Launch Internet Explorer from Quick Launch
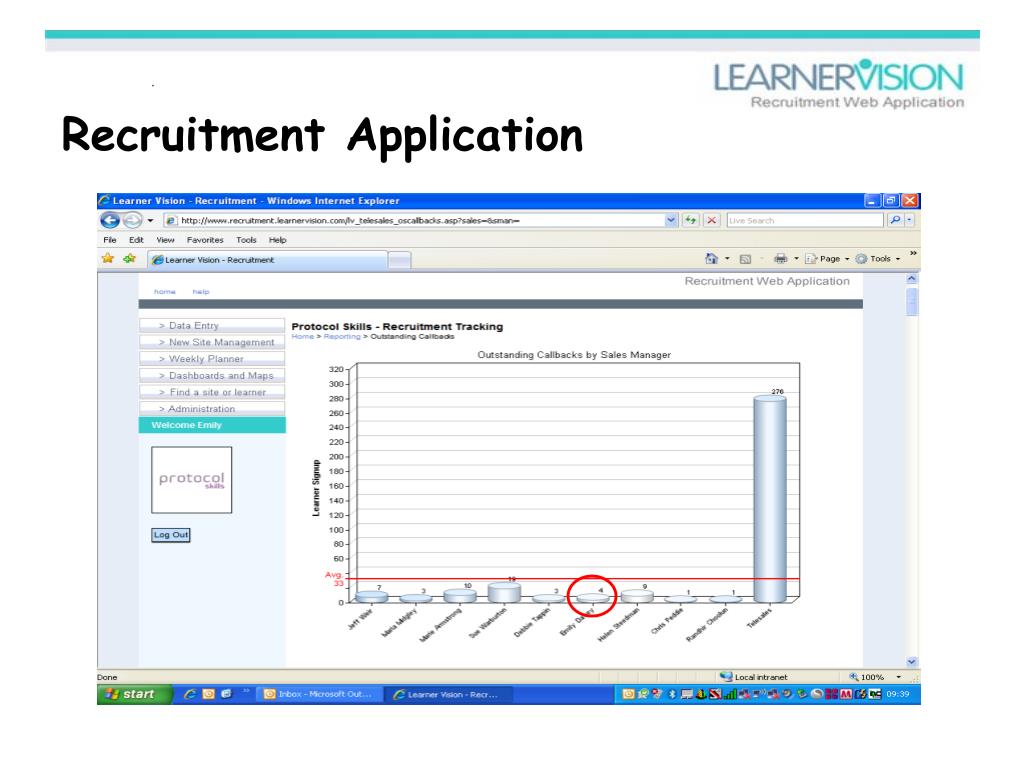This screenshot has height=768, width=1024. point(190,694)
